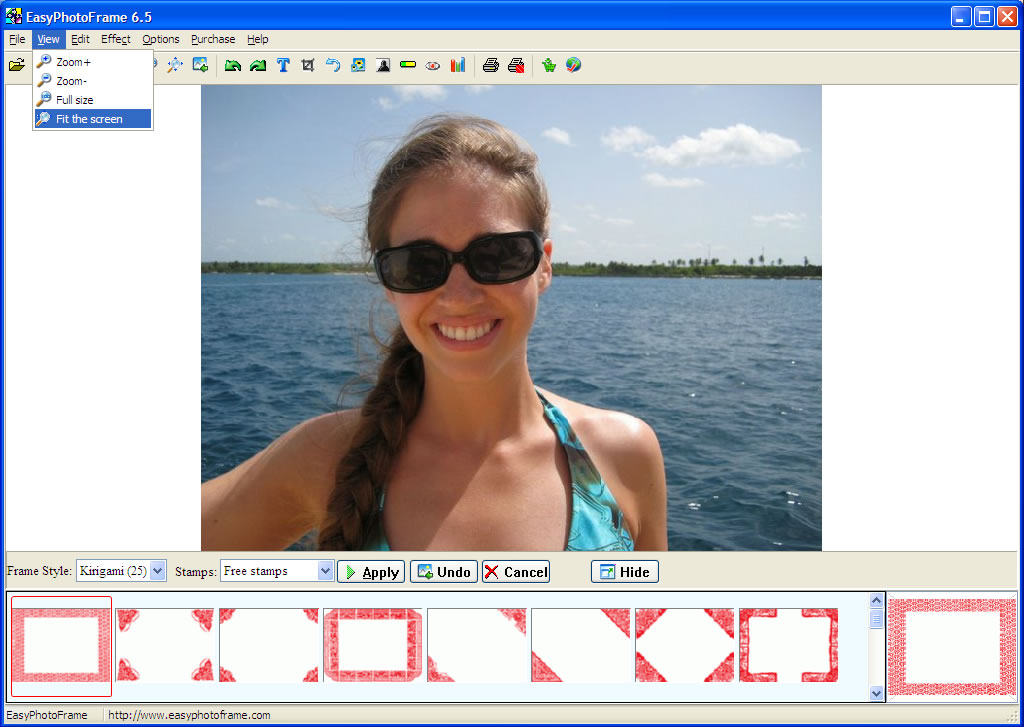The height and width of the screenshot is (727, 1024).
Task: Click the photo of the woman
Action: click(511, 318)
